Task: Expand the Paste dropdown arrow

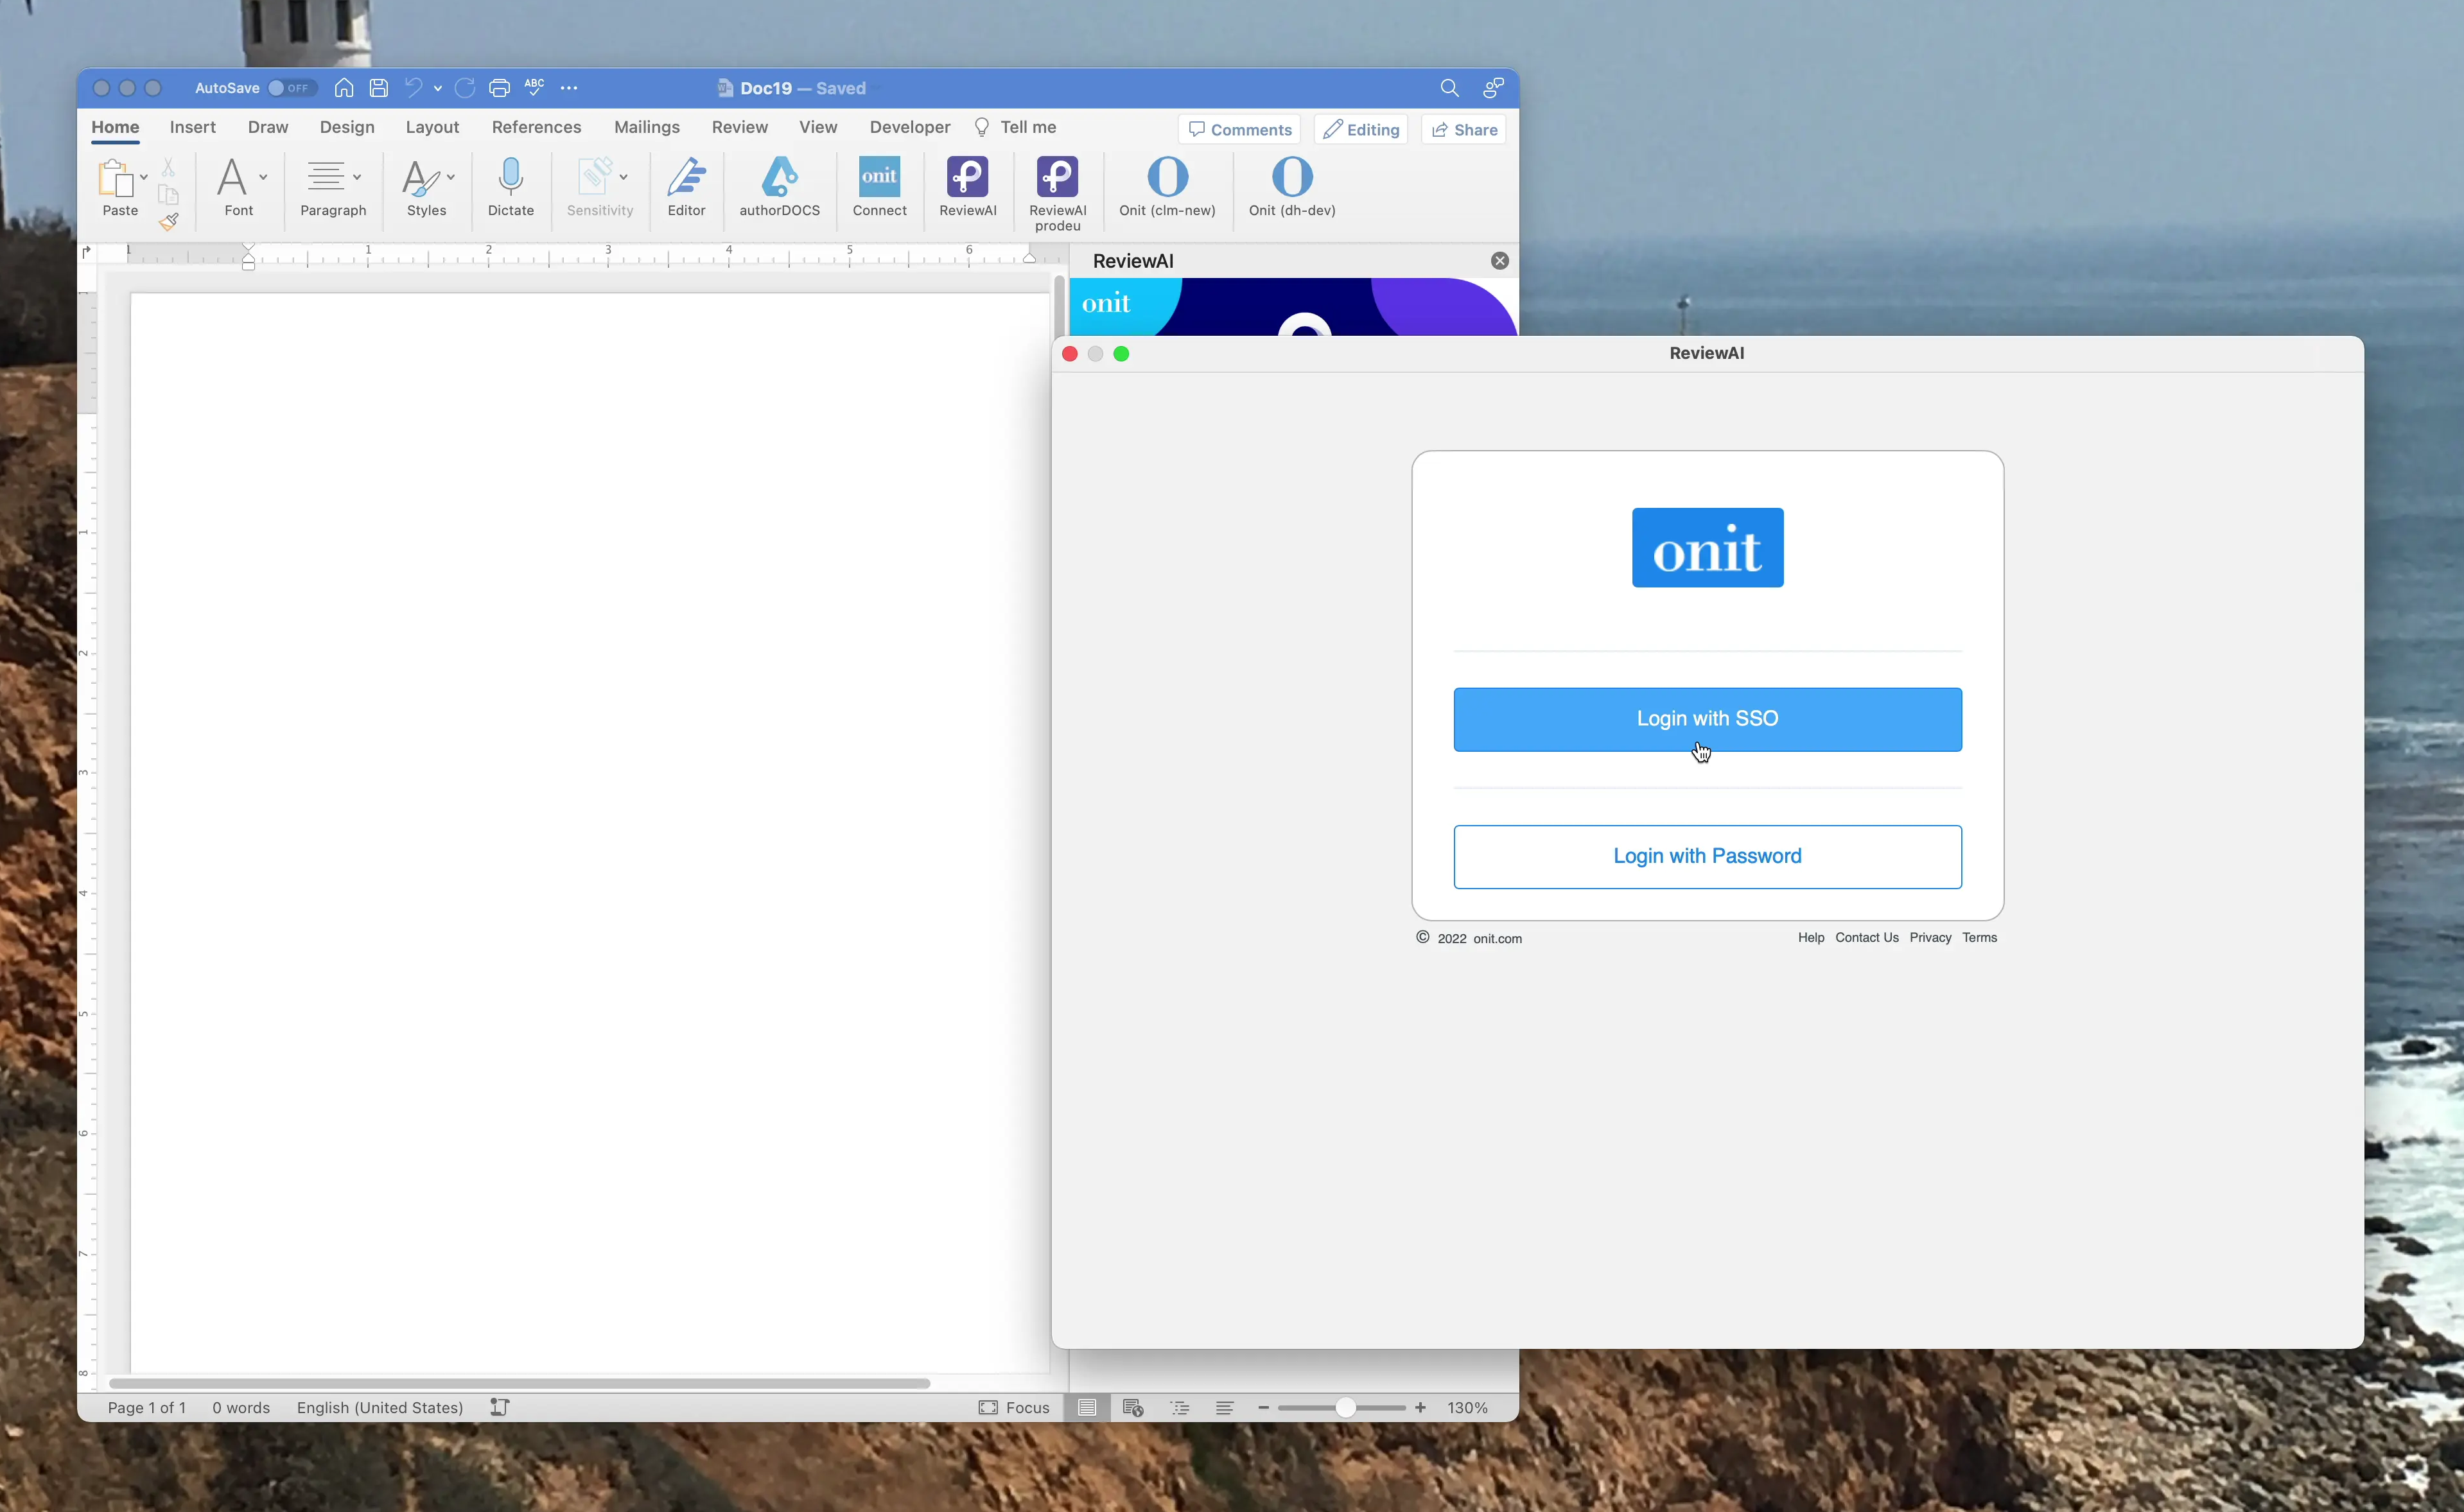Action: tap(144, 177)
